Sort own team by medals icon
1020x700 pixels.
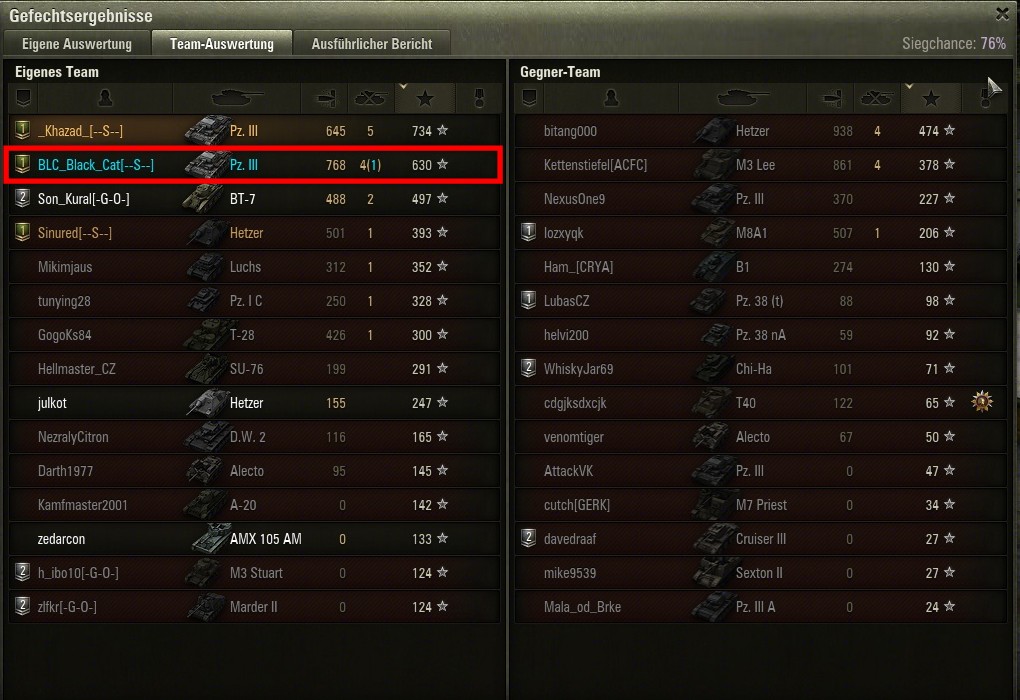pos(480,98)
